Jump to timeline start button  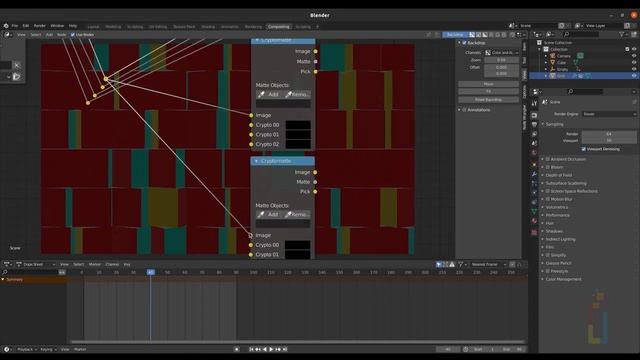click(x=251, y=349)
